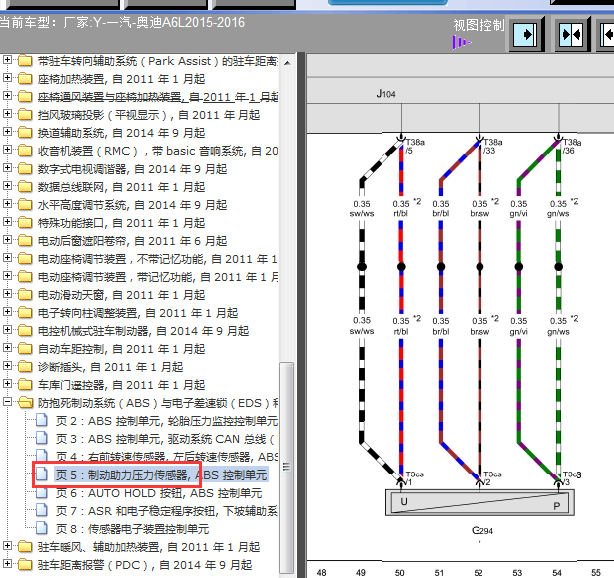Click the right-arrow view control button

tap(525, 35)
